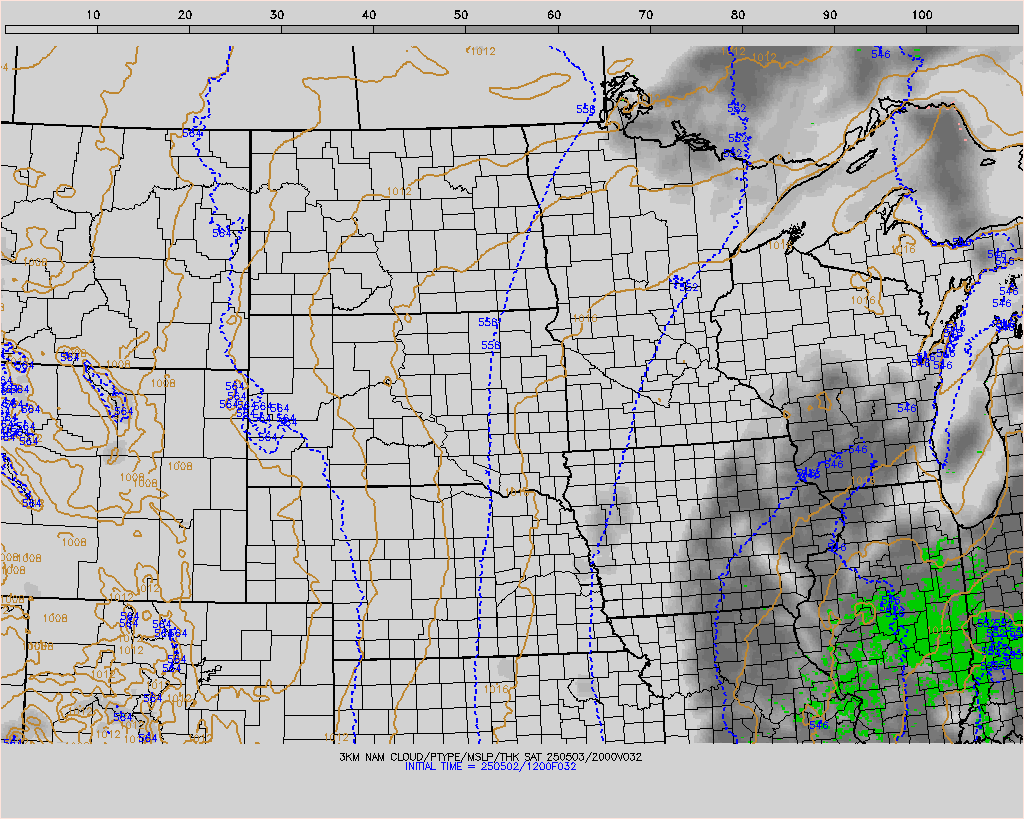Select the darkest swatch right of 100
Viewport: 1024px width, 819px height.
972,29
